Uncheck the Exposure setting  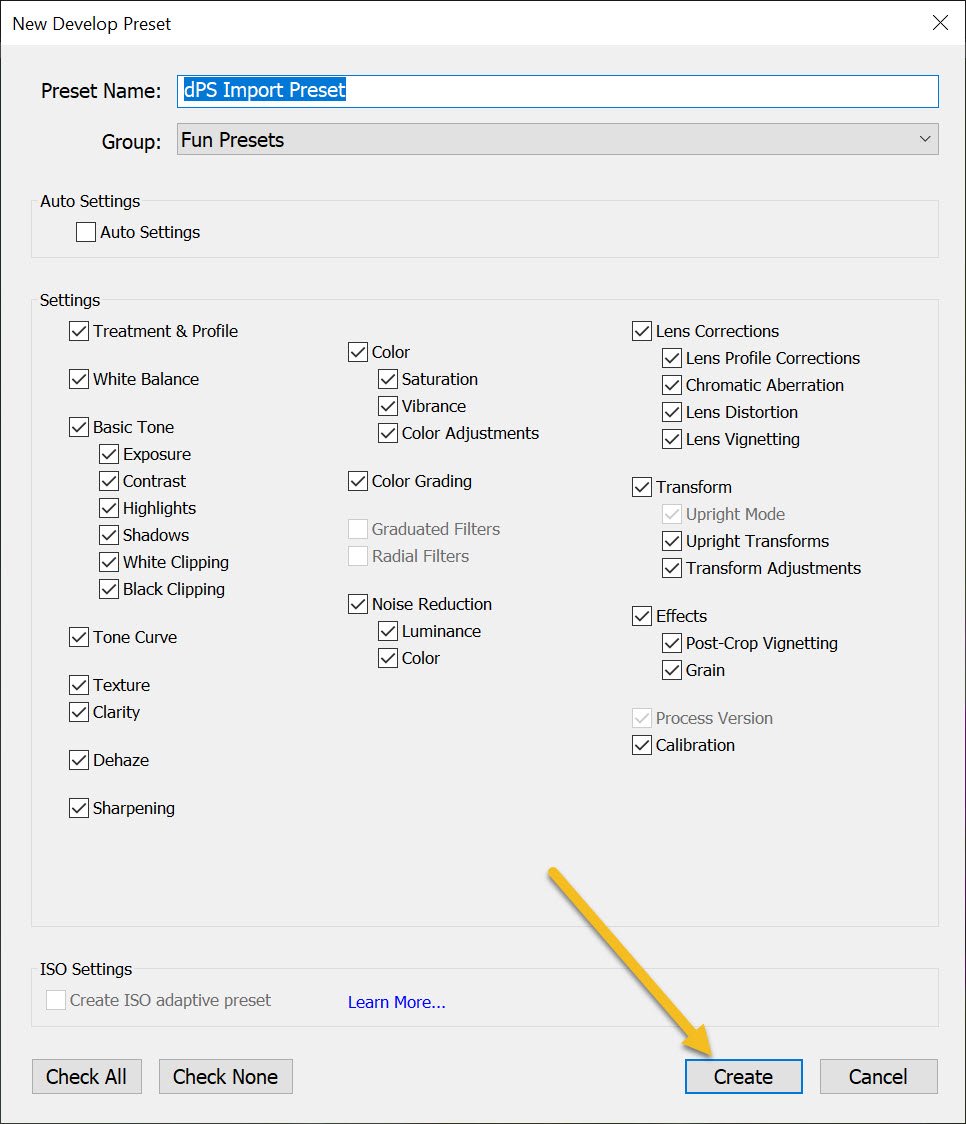click(109, 454)
